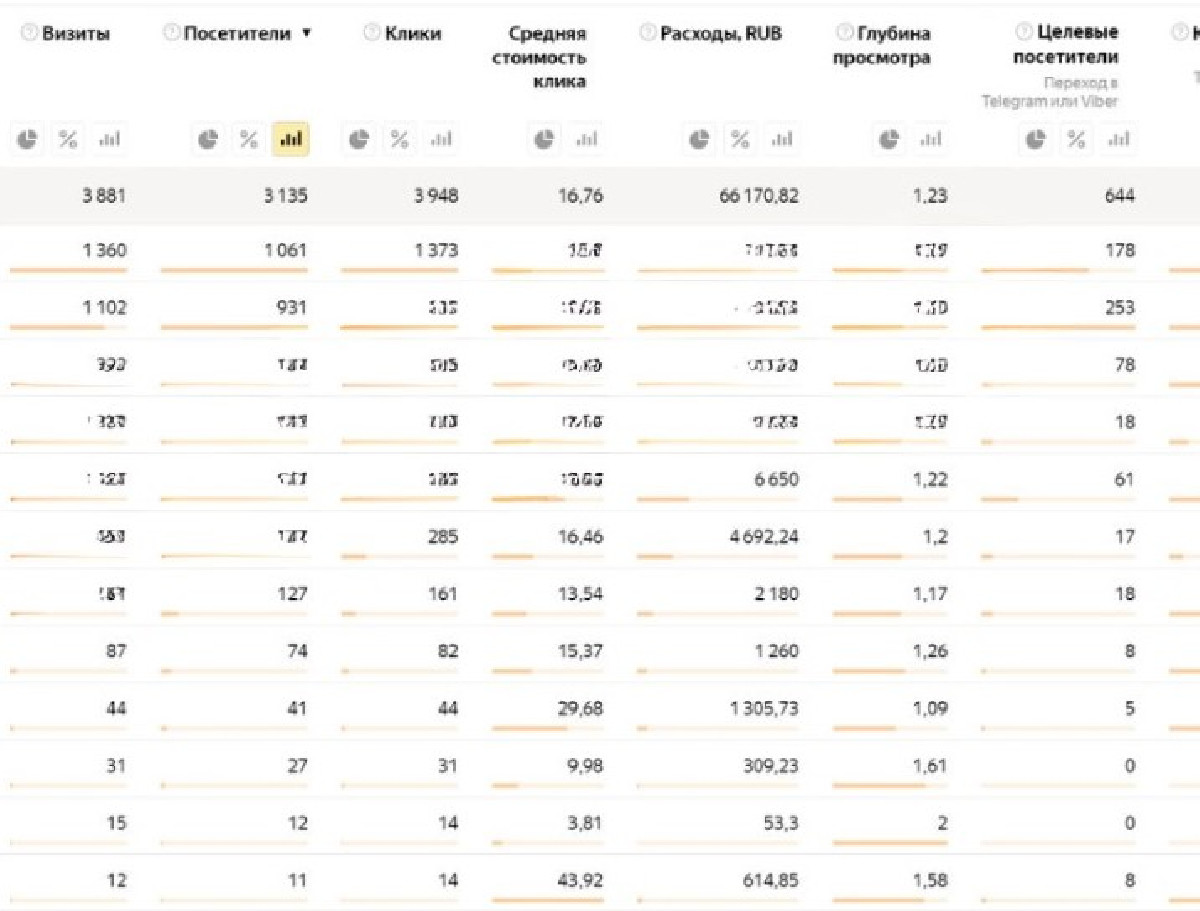
Task: Choose percent icon under Целевые посетители
Action: [x=1077, y=140]
